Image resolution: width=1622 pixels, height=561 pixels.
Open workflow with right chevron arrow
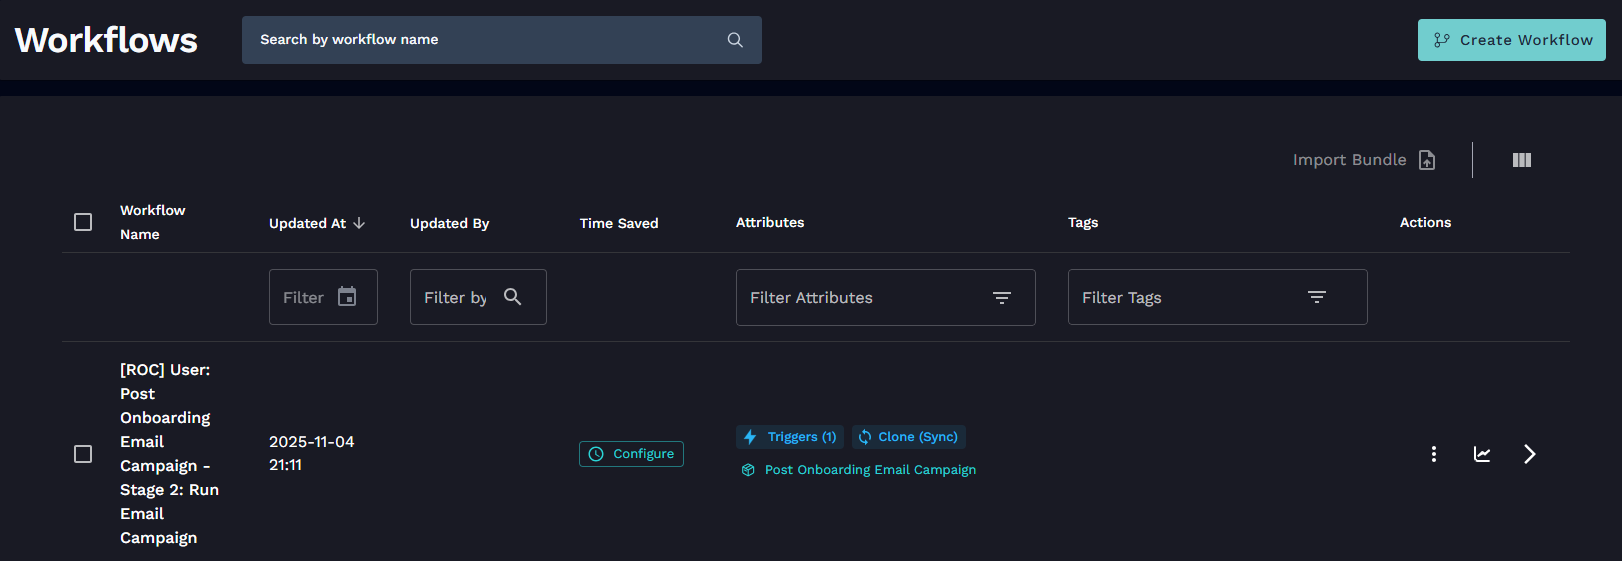click(1529, 454)
